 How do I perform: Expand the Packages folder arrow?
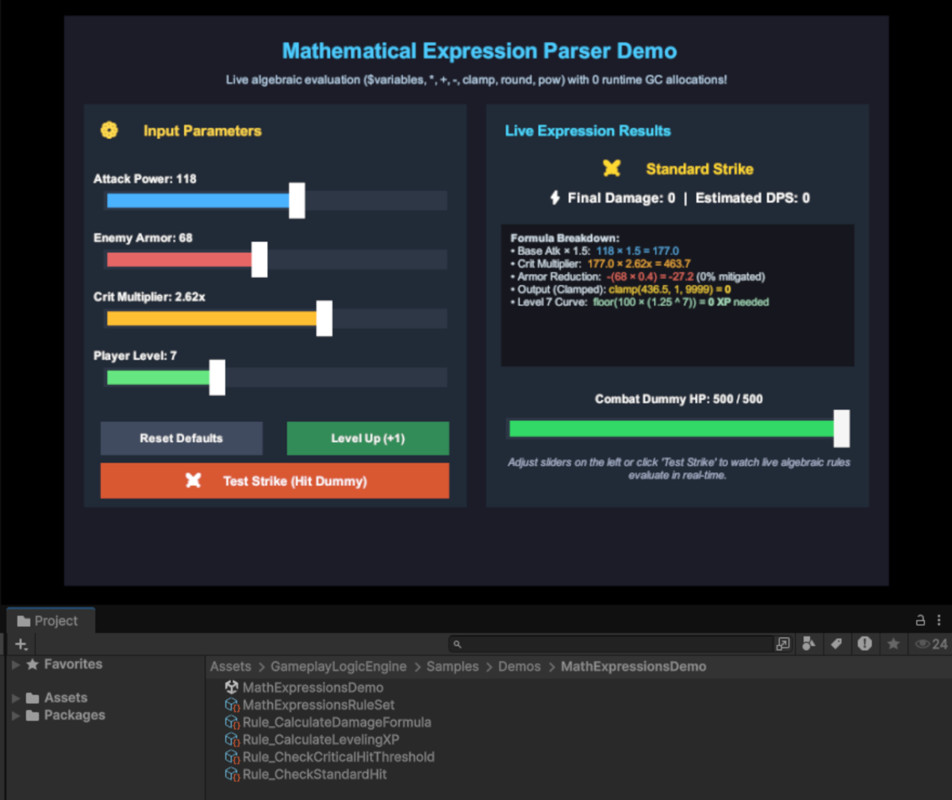16,716
